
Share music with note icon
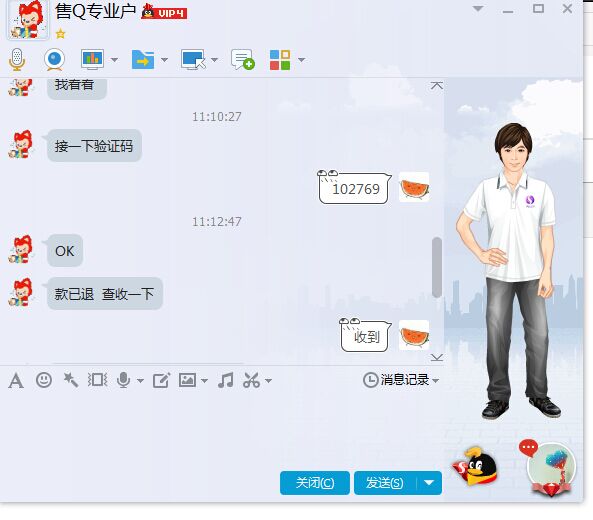[226, 380]
